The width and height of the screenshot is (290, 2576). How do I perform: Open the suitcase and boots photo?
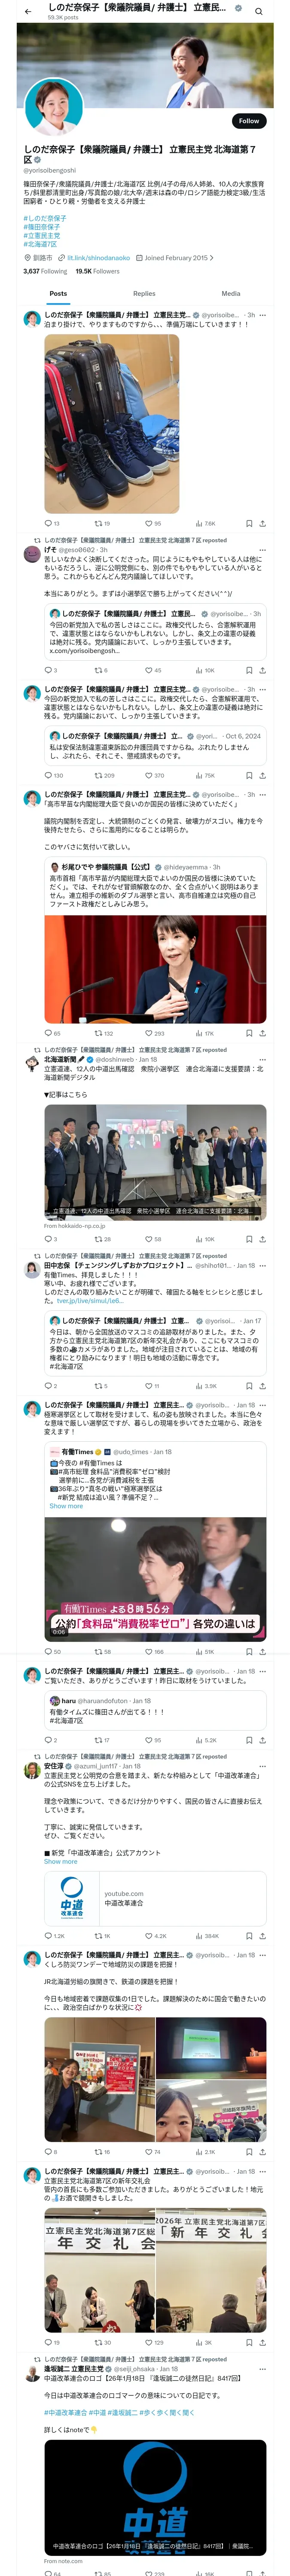click(x=112, y=424)
